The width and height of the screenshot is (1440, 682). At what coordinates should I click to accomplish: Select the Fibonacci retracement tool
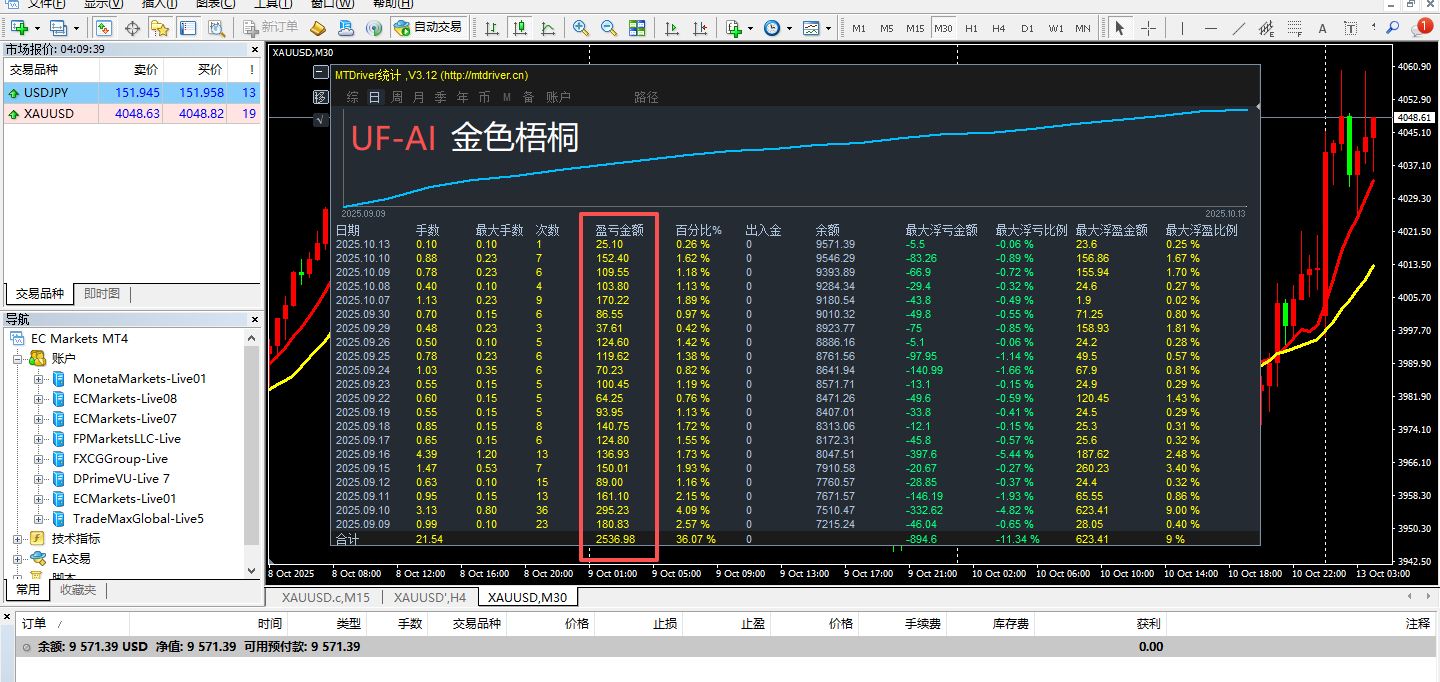(x=1295, y=28)
